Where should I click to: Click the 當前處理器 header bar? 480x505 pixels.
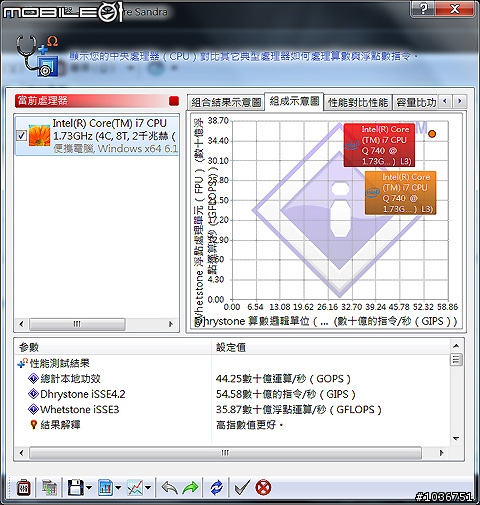point(97,101)
